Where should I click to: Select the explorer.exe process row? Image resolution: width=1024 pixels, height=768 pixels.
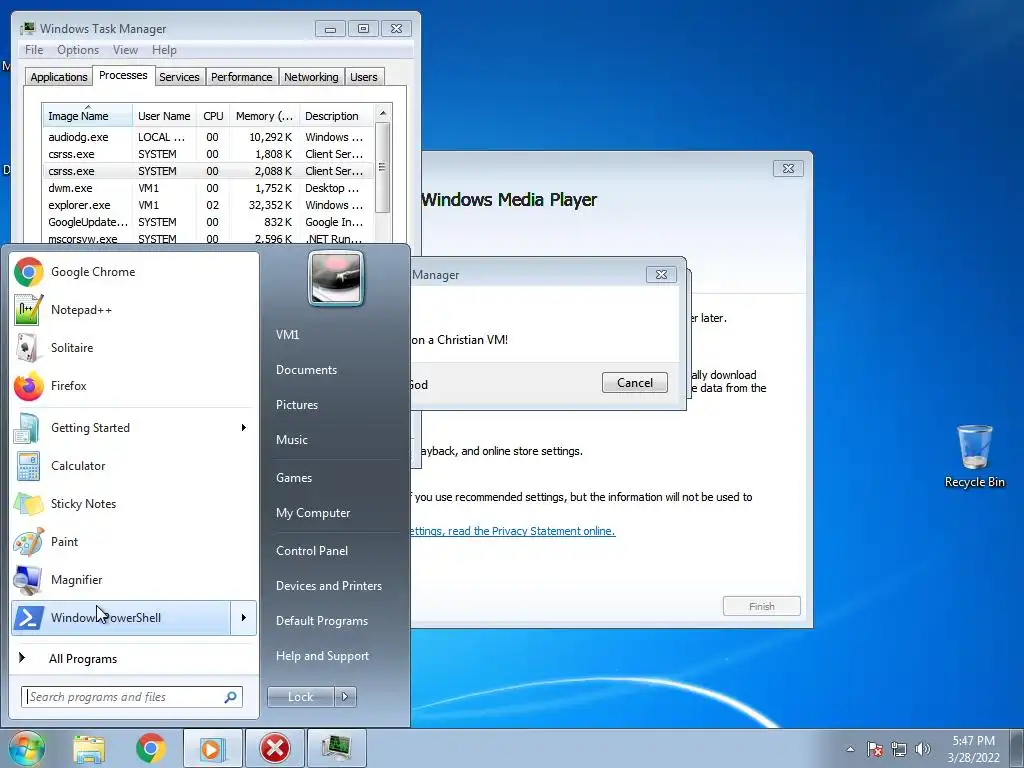(x=208, y=205)
